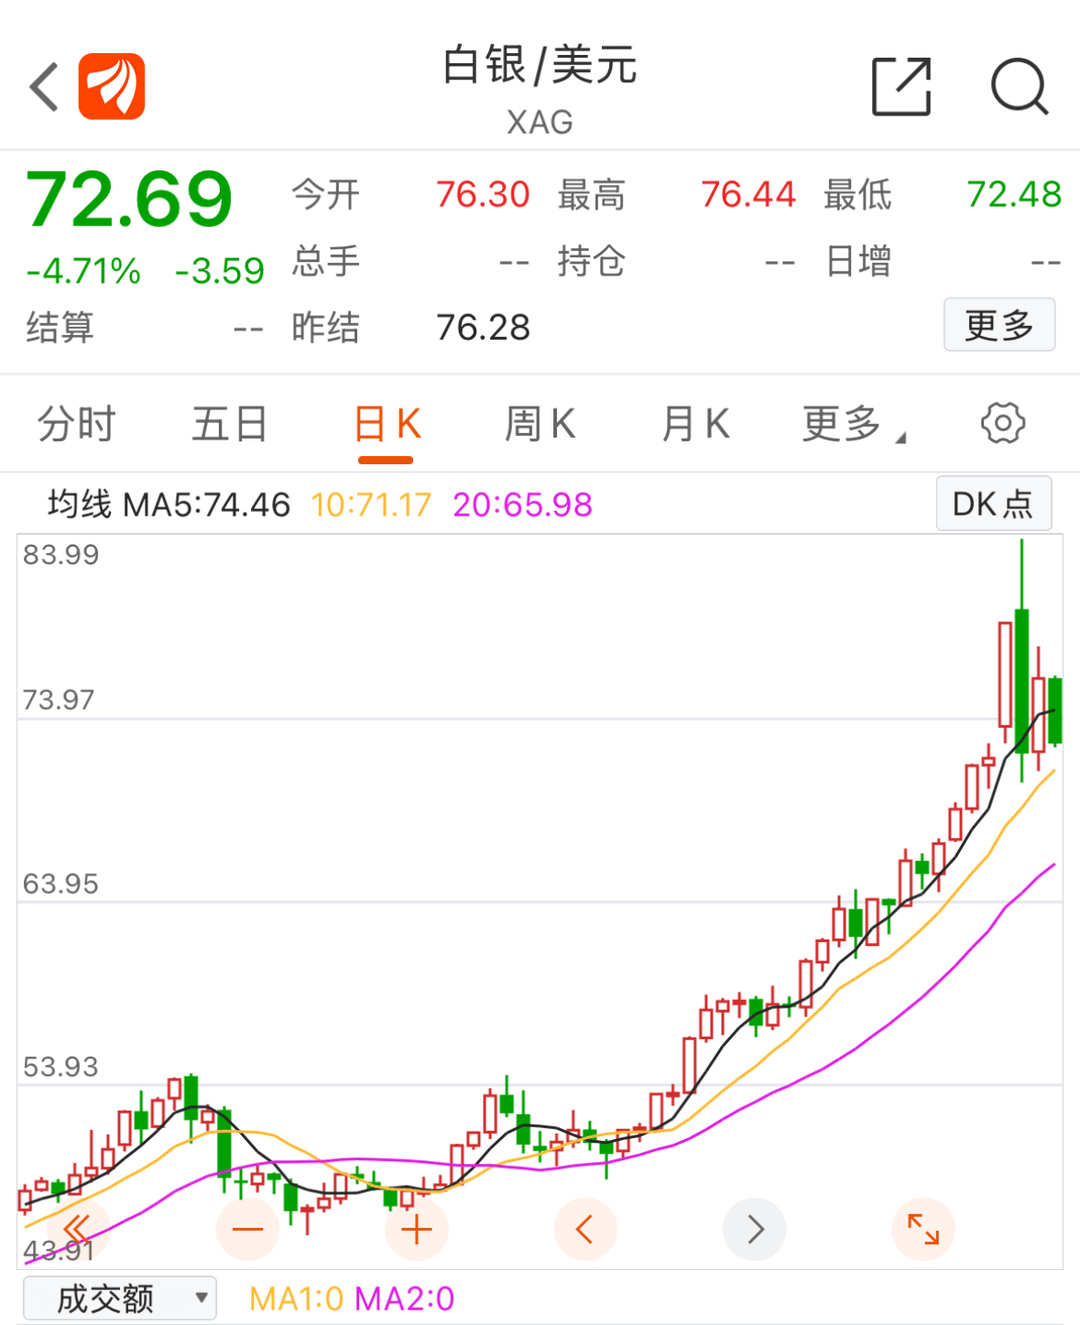
Task: Expand chart to fullscreen
Action: [x=922, y=1229]
